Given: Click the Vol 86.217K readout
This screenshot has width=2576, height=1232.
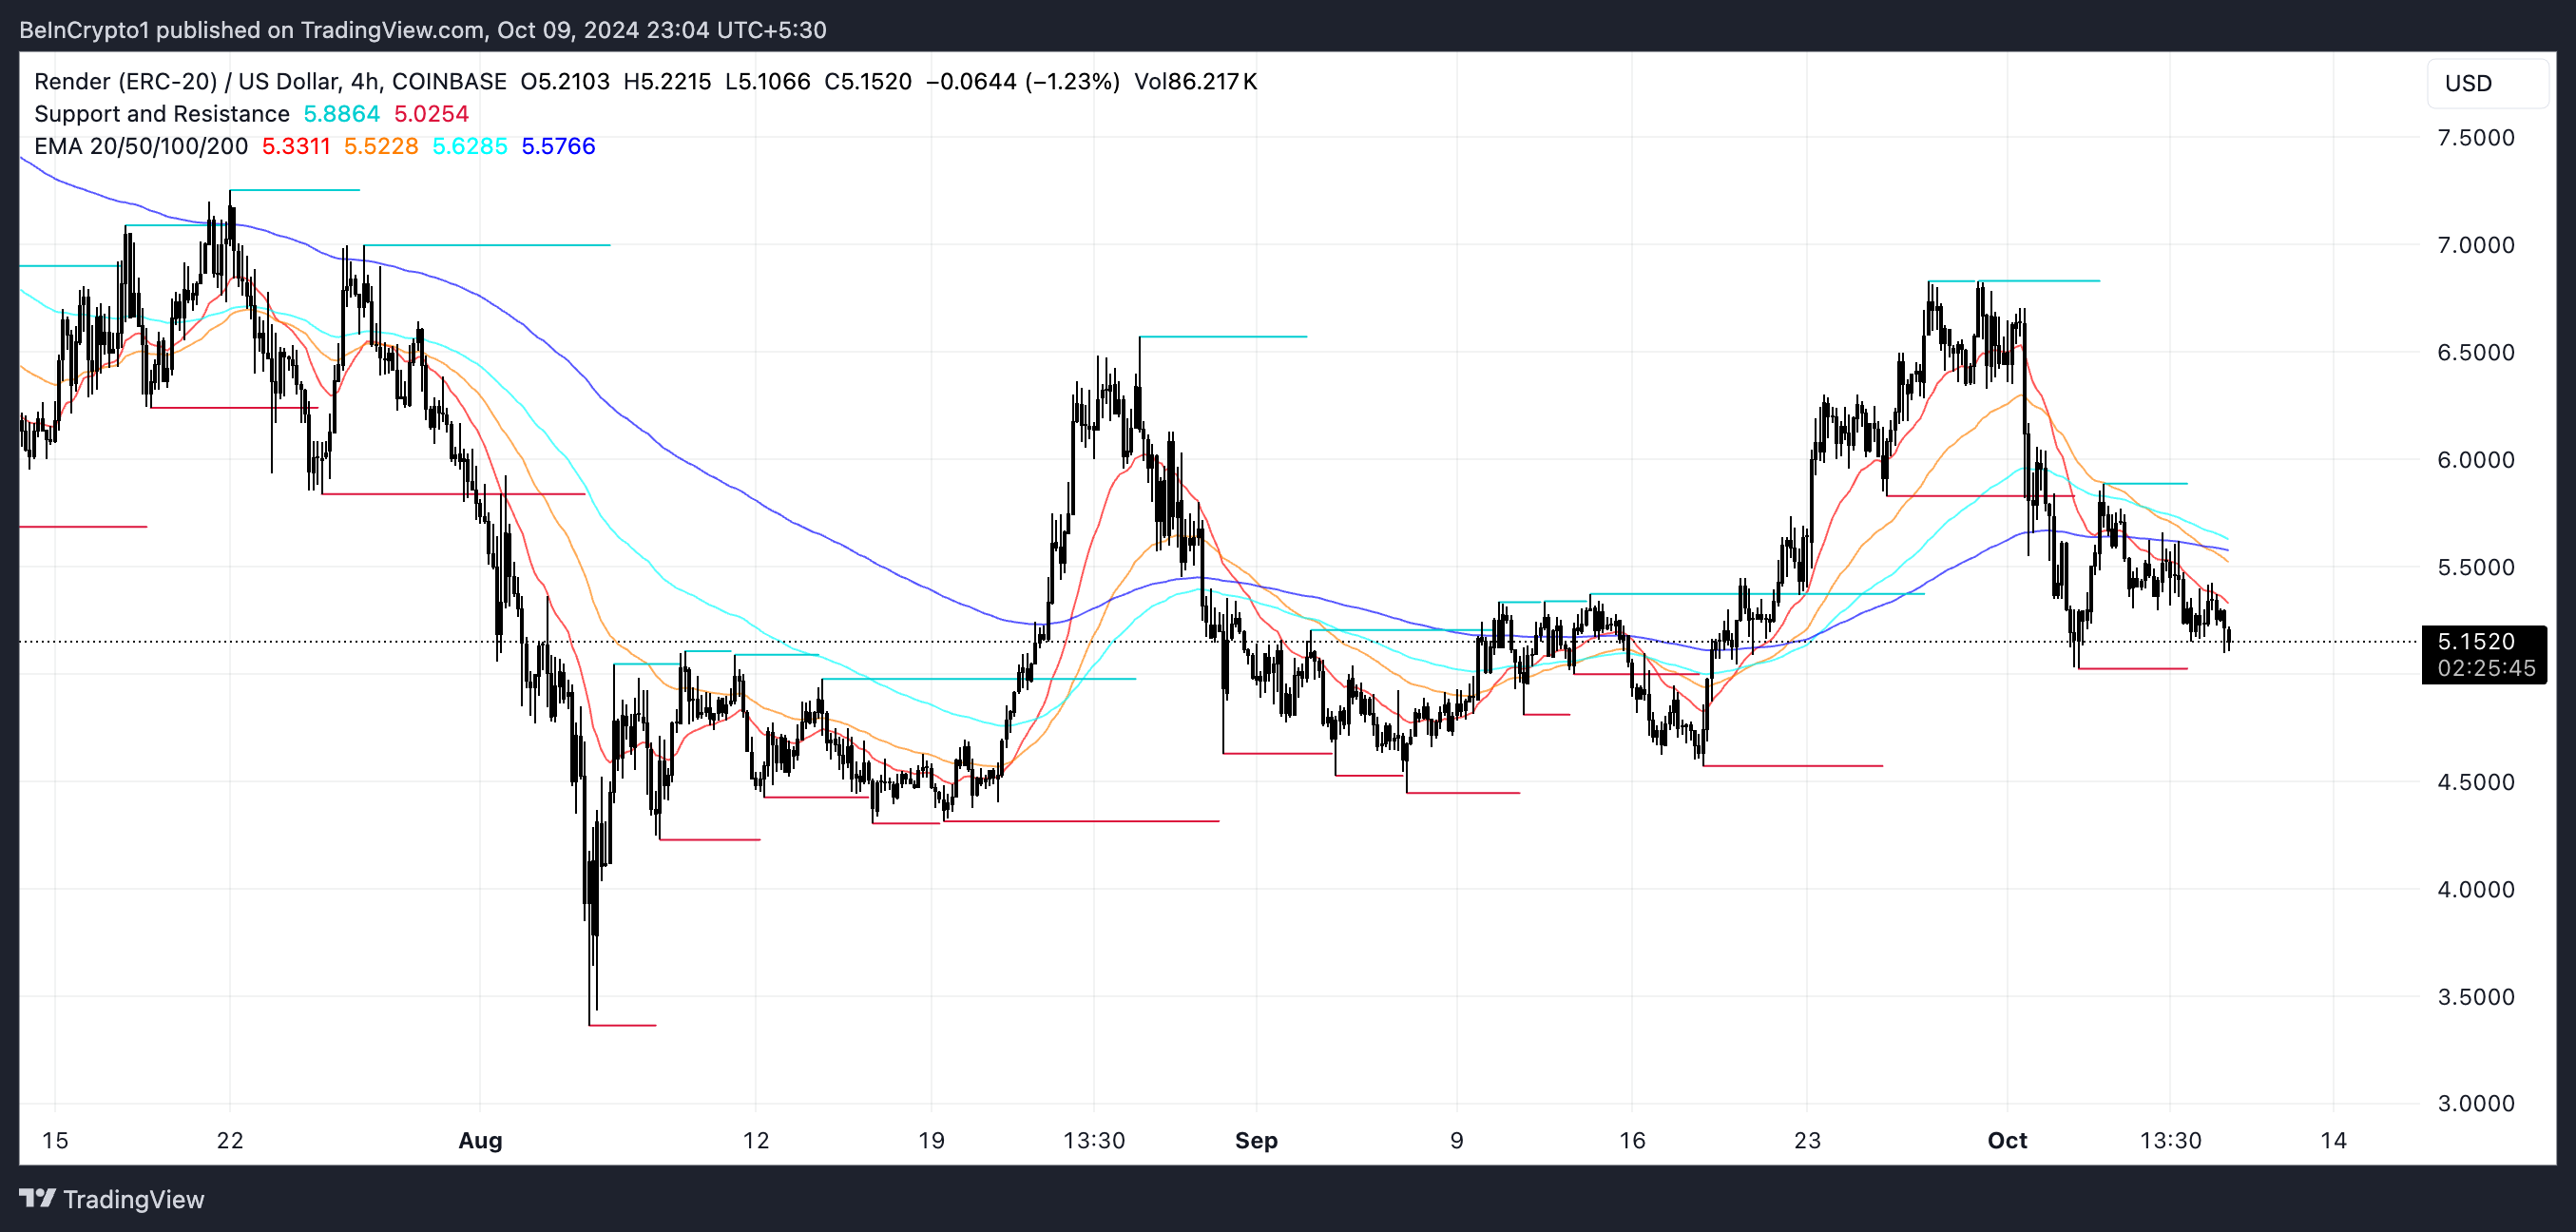Looking at the screenshot, I should pos(1195,82).
